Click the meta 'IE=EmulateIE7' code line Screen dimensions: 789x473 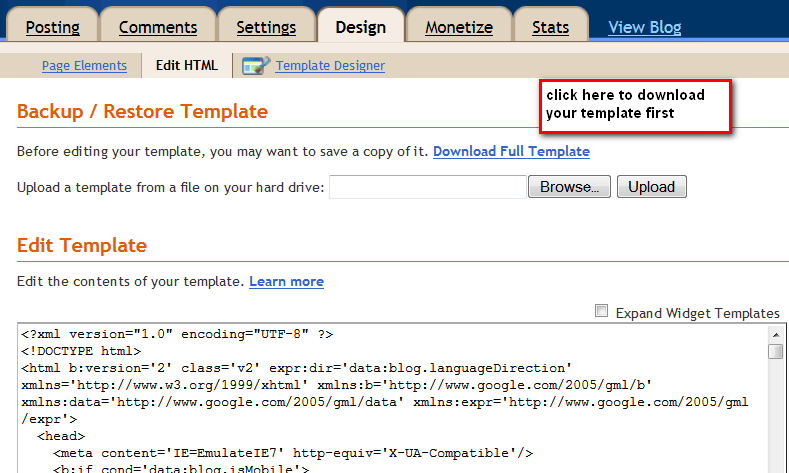tap(293, 453)
